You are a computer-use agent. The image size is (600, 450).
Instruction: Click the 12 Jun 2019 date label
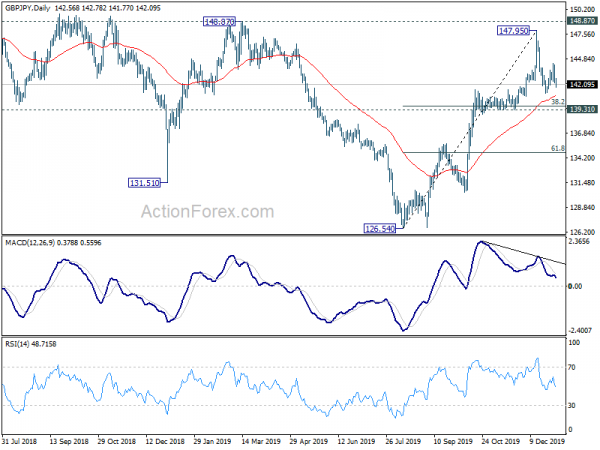coord(357,441)
